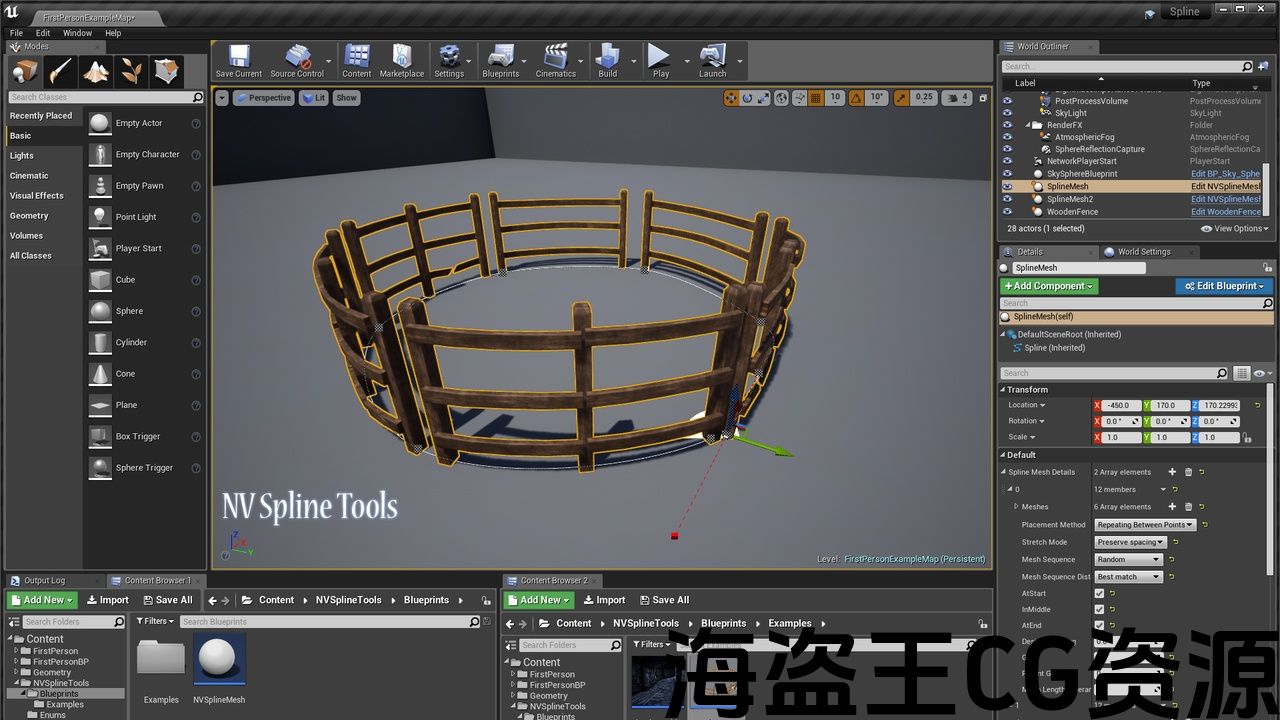The image size is (1280, 720).
Task: Switch to the World Settings tab
Action: 1143,252
